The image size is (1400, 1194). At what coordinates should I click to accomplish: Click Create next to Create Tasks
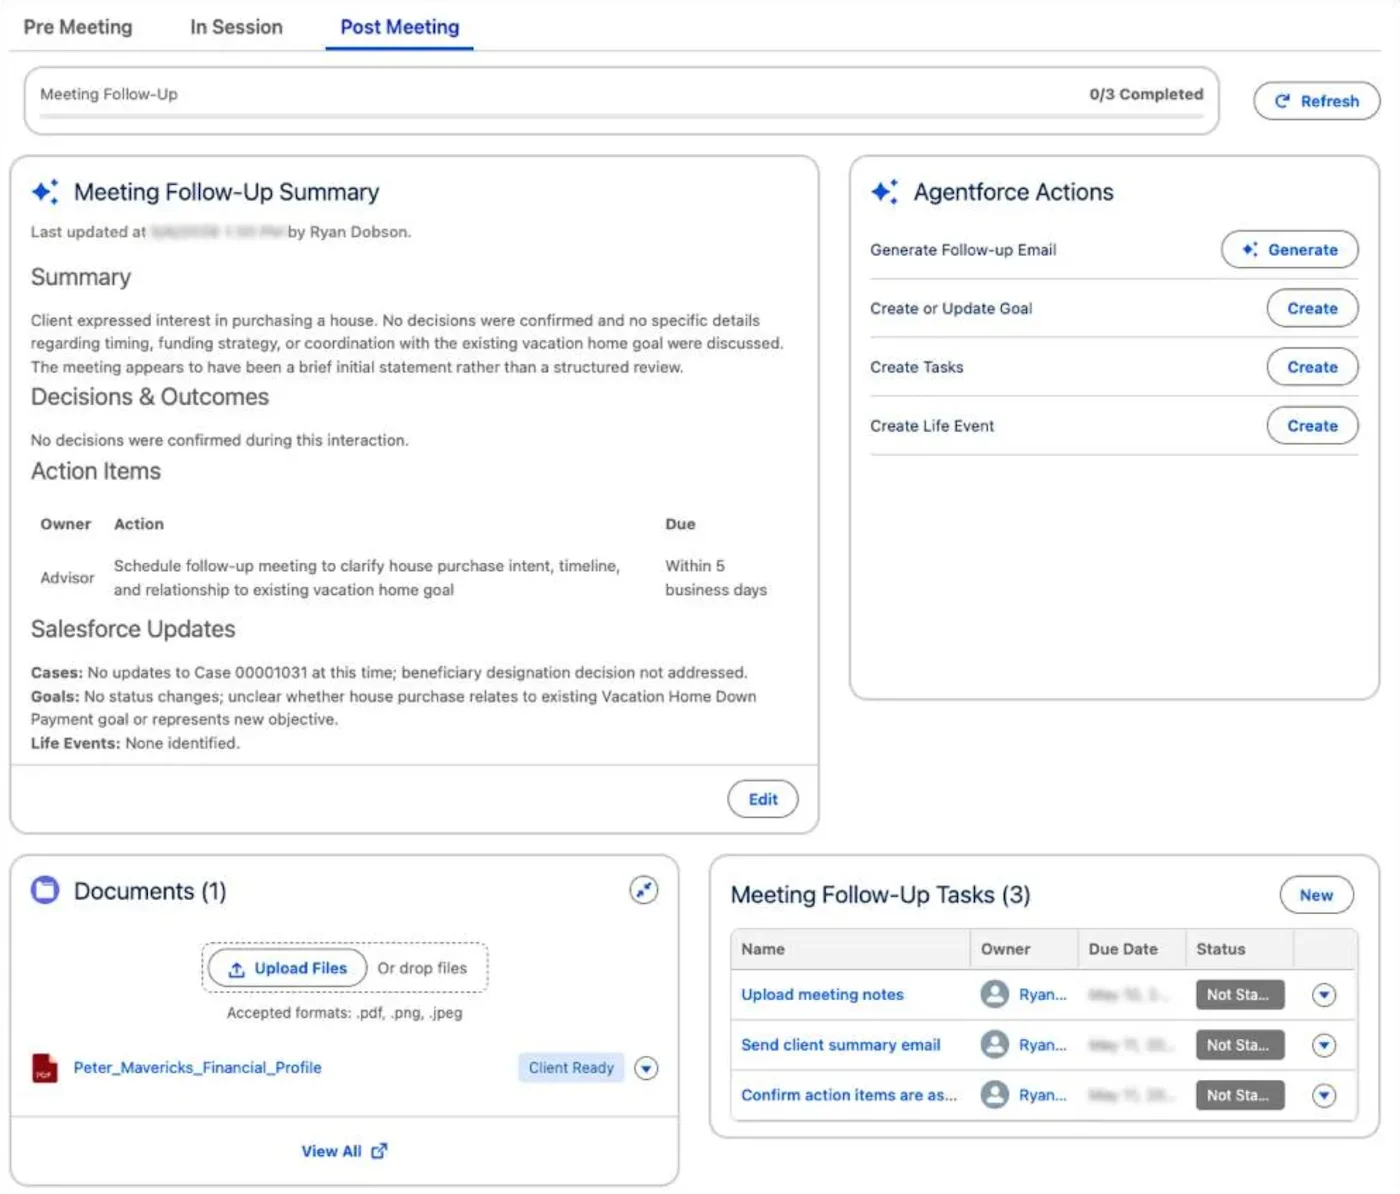point(1312,367)
